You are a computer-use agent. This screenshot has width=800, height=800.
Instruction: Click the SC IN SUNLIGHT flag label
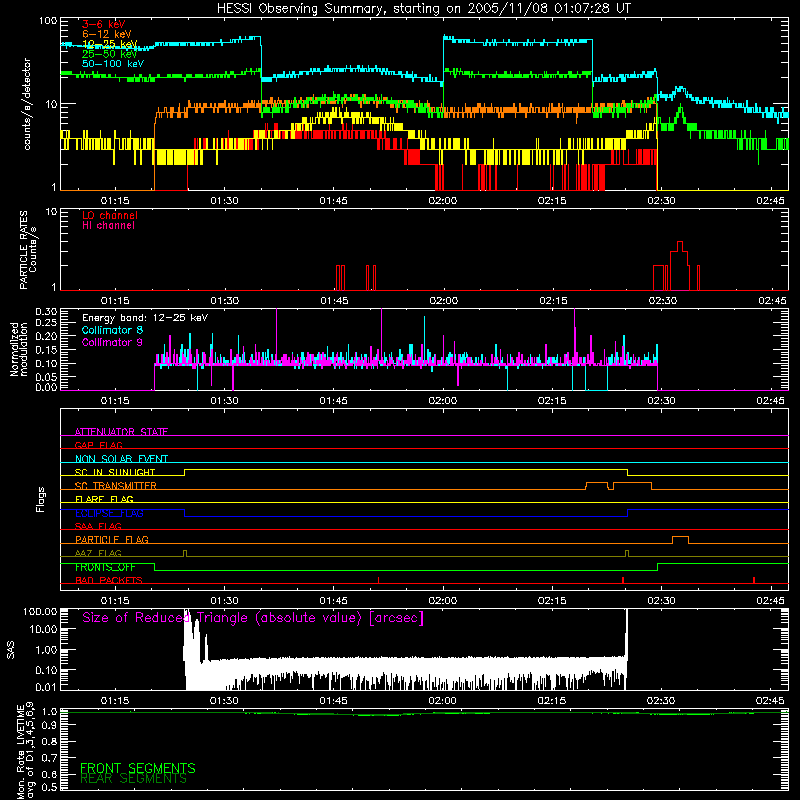115,472
